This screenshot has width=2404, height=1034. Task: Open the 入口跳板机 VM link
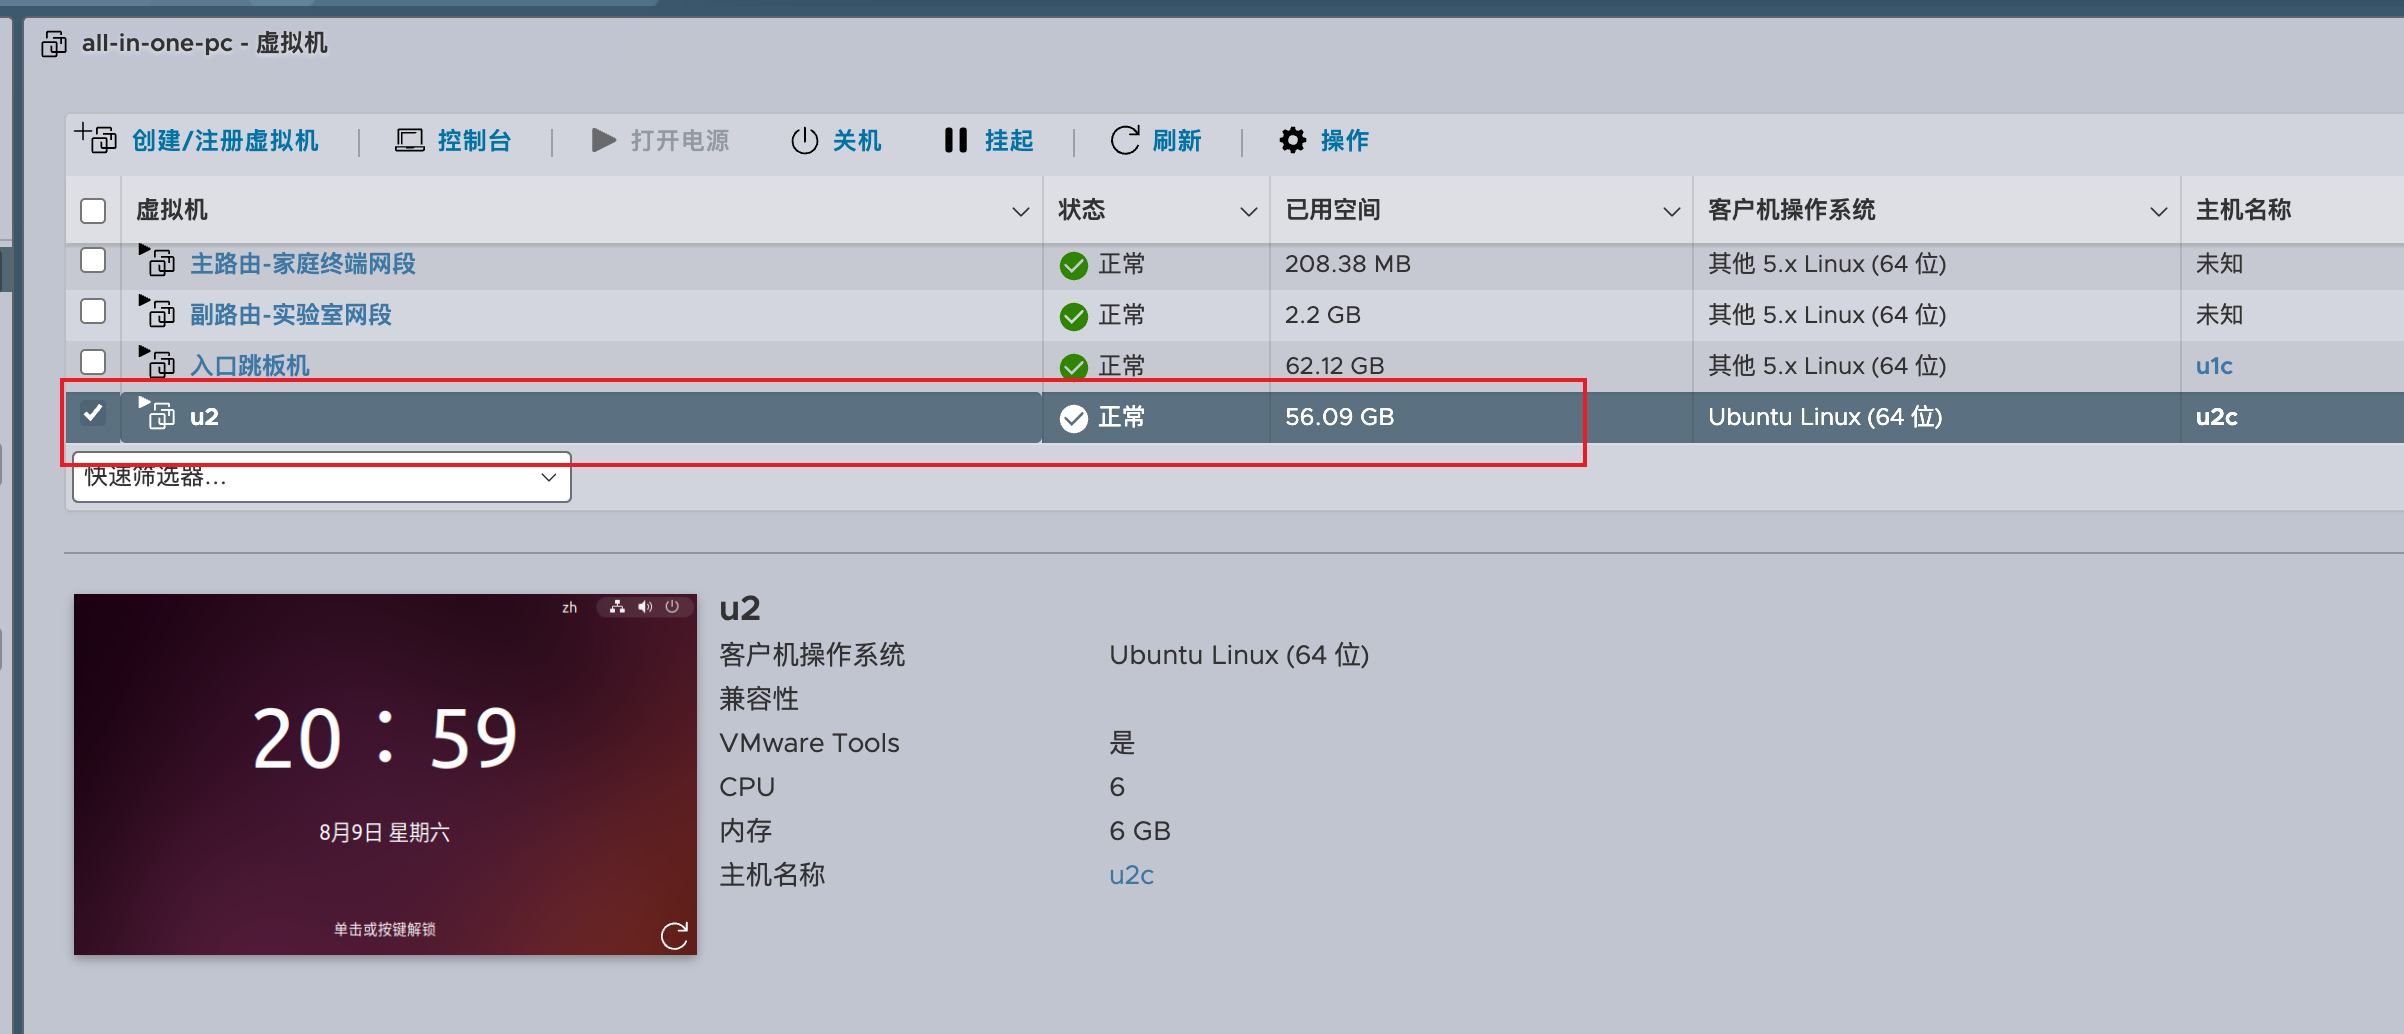[x=250, y=366]
